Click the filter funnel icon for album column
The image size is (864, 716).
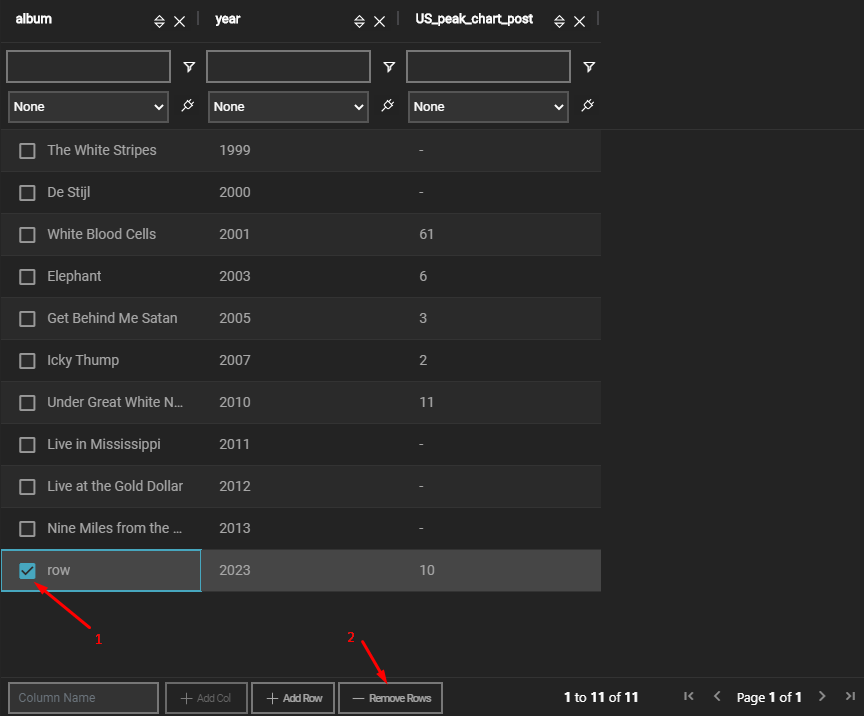coord(189,67)
